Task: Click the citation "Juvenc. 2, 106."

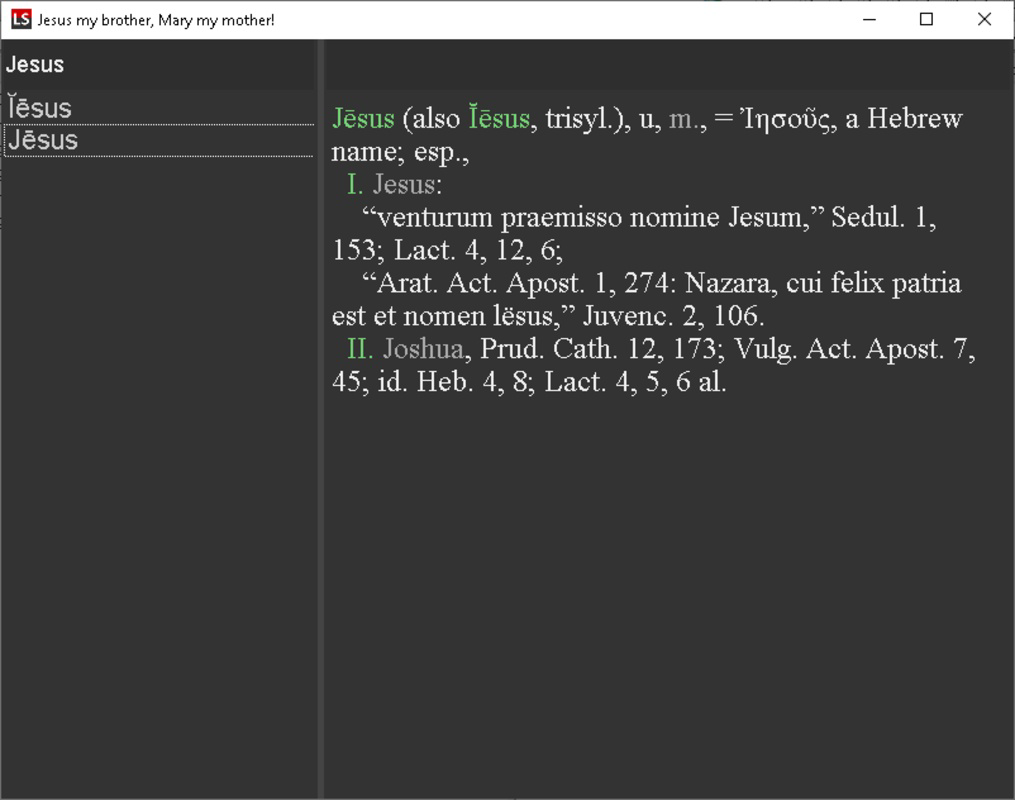Action: (673, 316)
